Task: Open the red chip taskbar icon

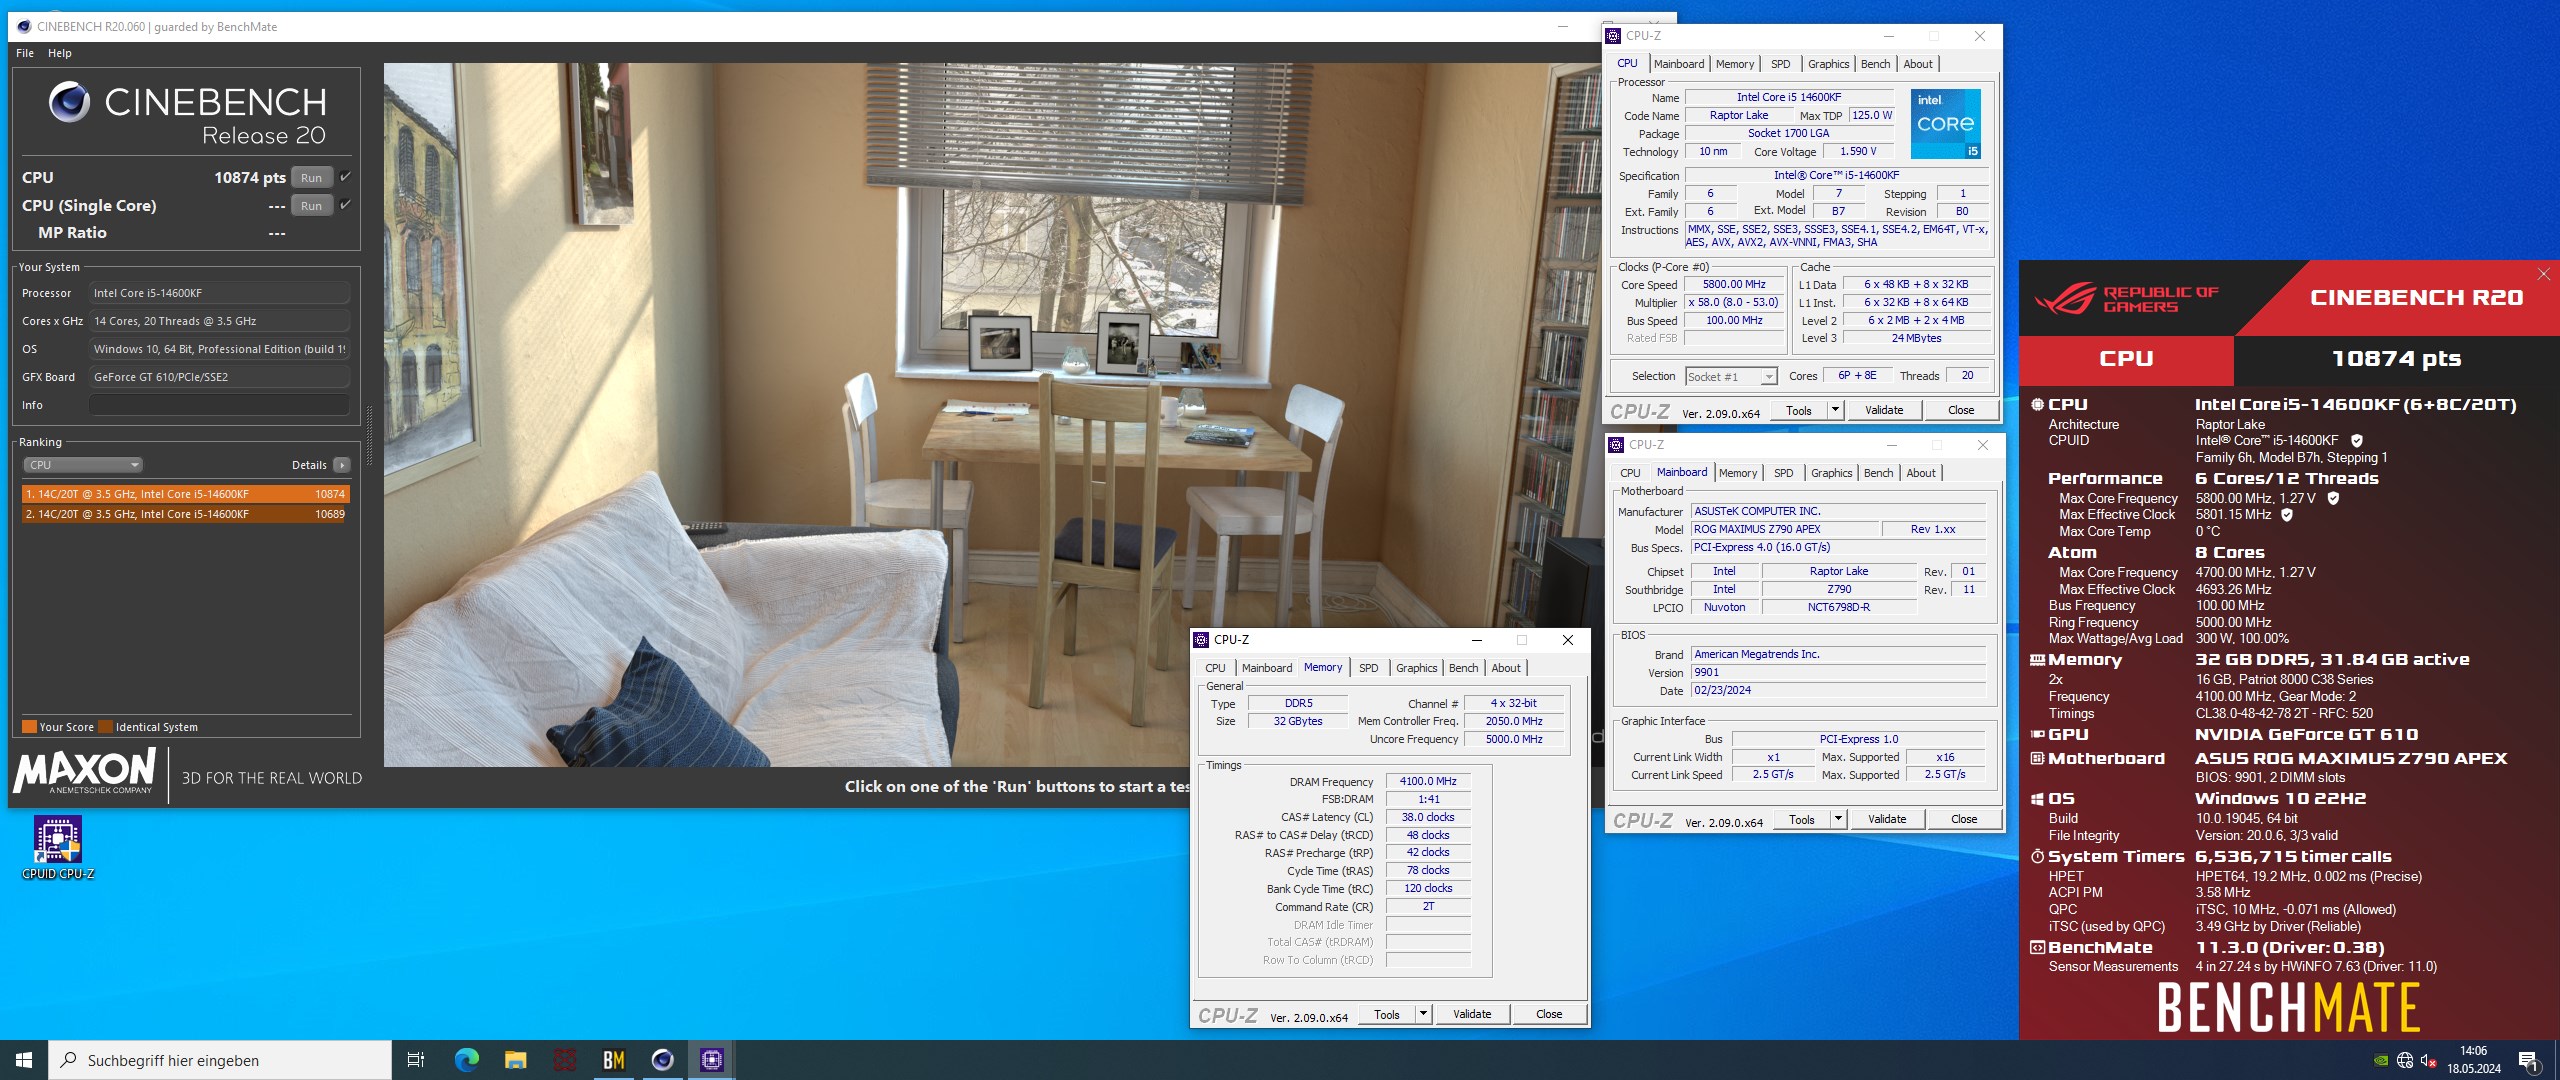Action: (564, 1060)
